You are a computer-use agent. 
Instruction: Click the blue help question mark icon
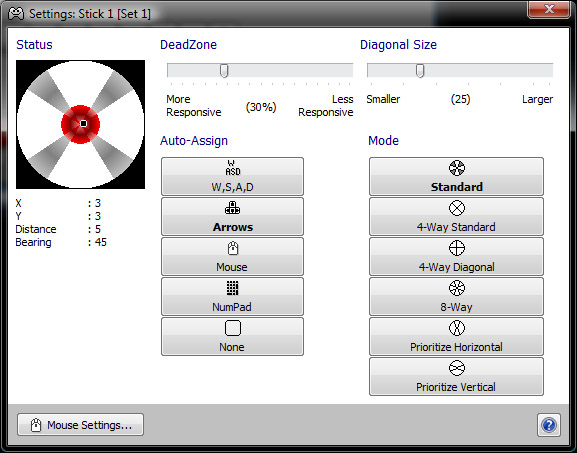coord(549,425)
